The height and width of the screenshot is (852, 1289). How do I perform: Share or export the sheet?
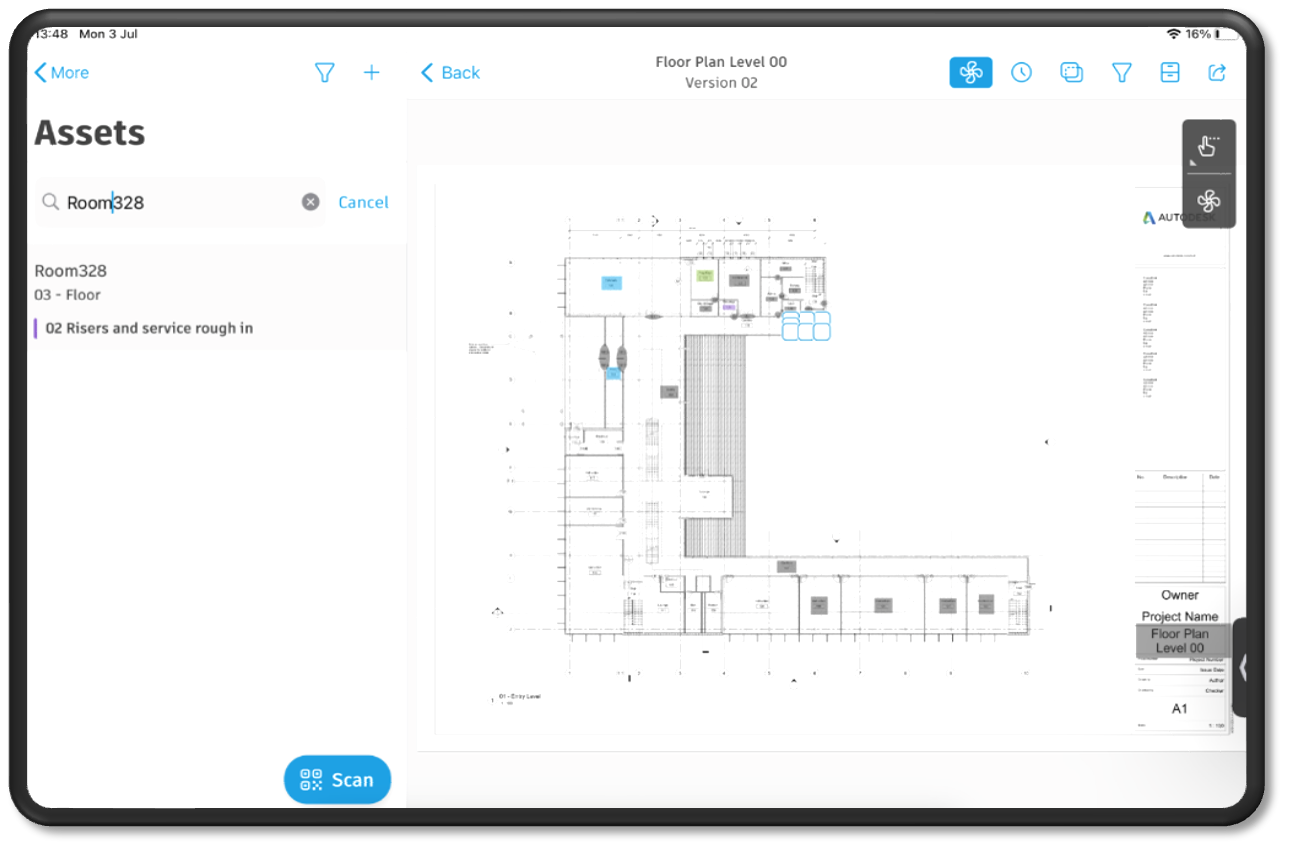(1217, 72)
